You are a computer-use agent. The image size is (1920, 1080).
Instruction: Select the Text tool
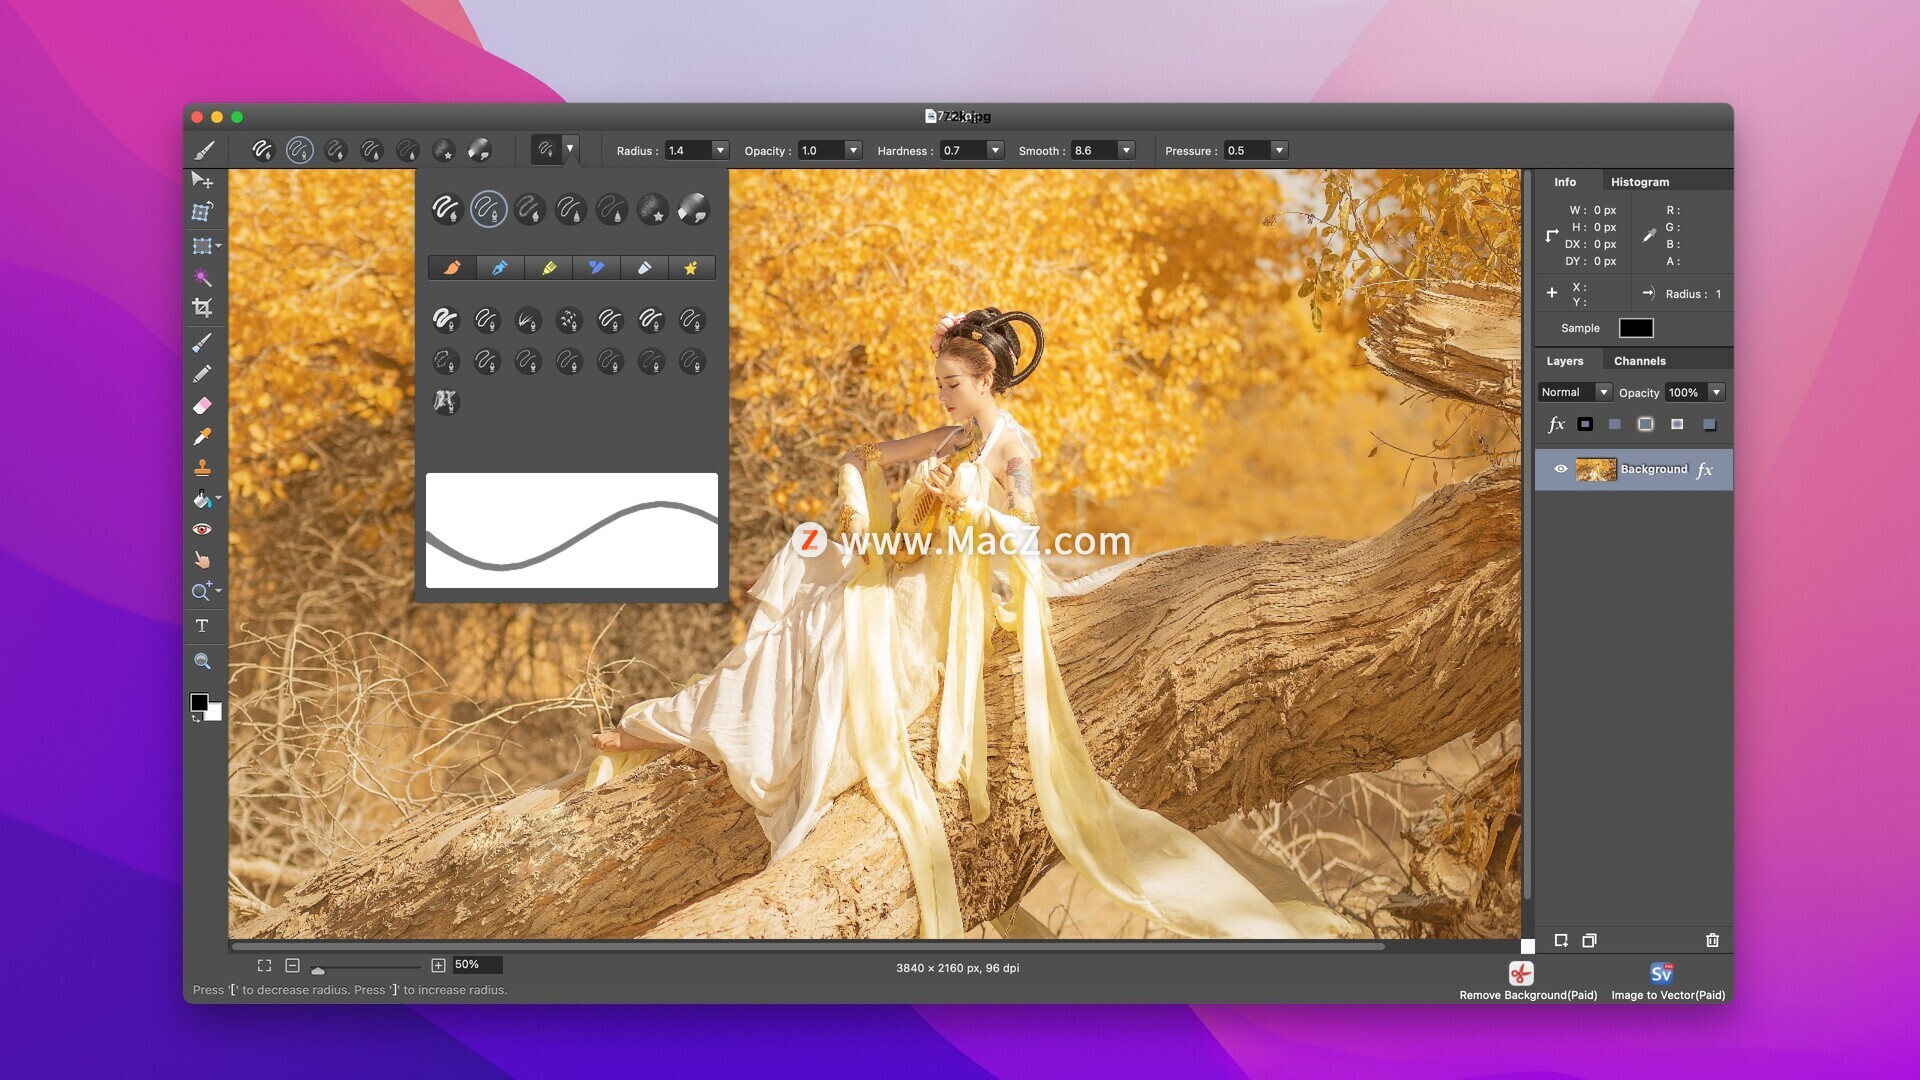coord(202,625)
